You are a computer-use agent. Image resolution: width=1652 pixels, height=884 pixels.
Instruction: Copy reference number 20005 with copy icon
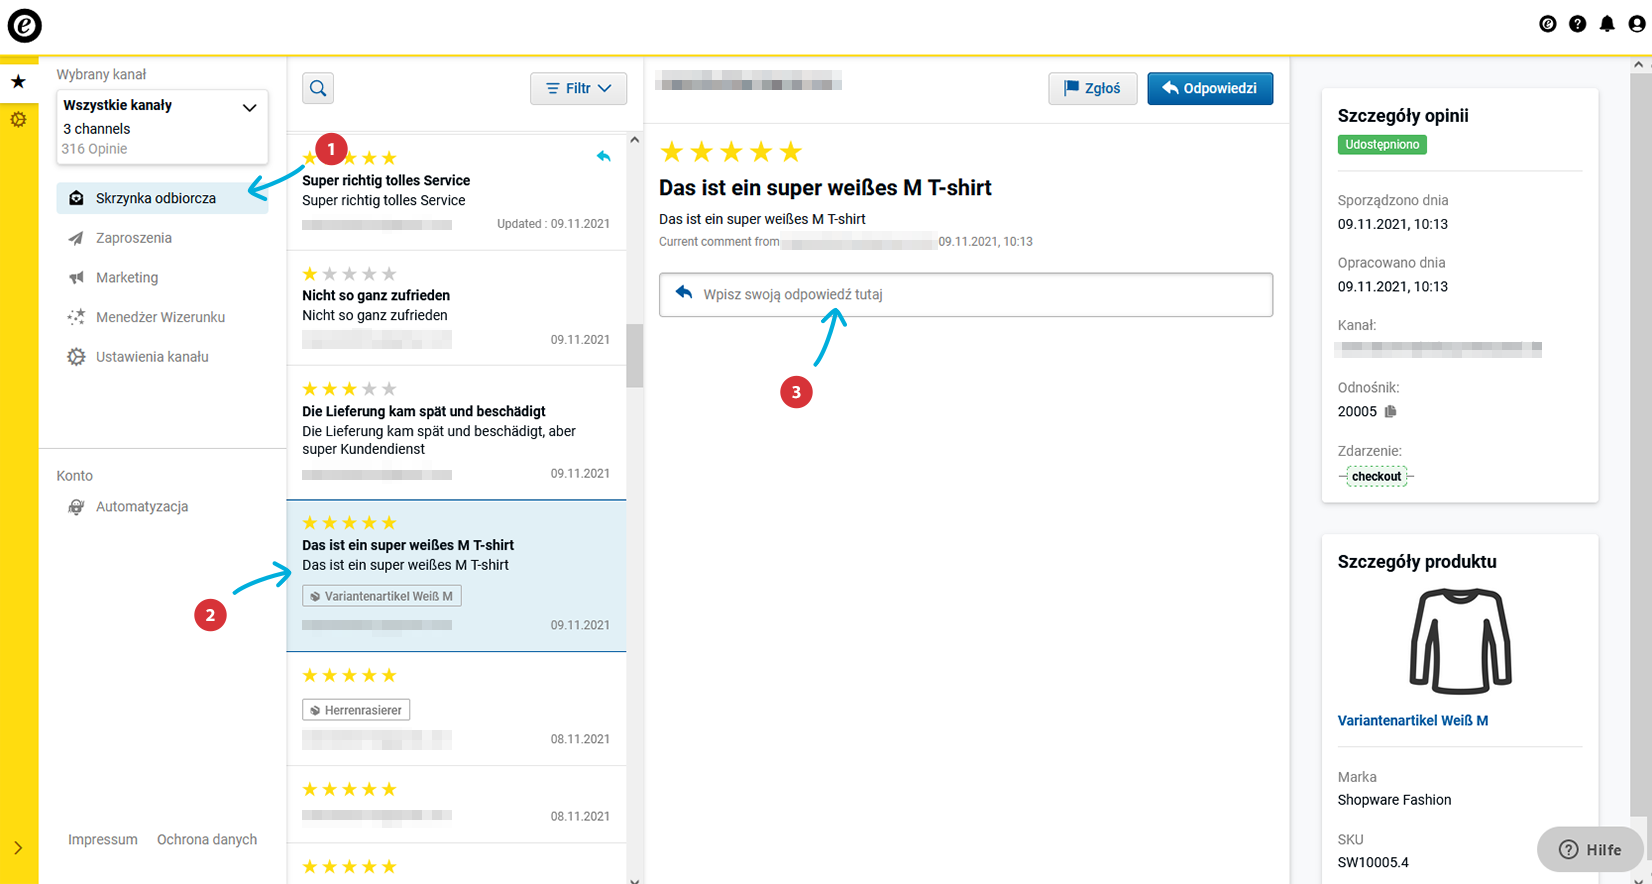[x=1390, y=411]
